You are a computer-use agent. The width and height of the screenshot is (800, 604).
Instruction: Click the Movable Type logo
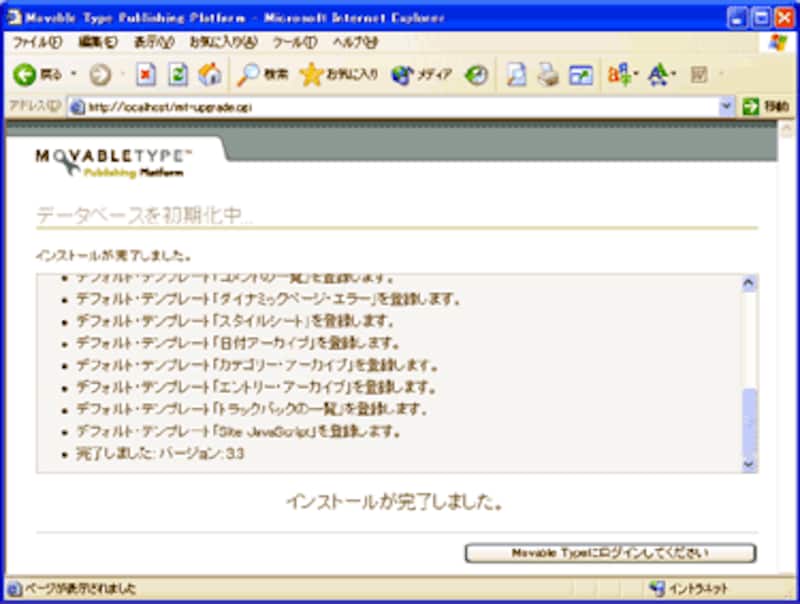coord(115,158)
